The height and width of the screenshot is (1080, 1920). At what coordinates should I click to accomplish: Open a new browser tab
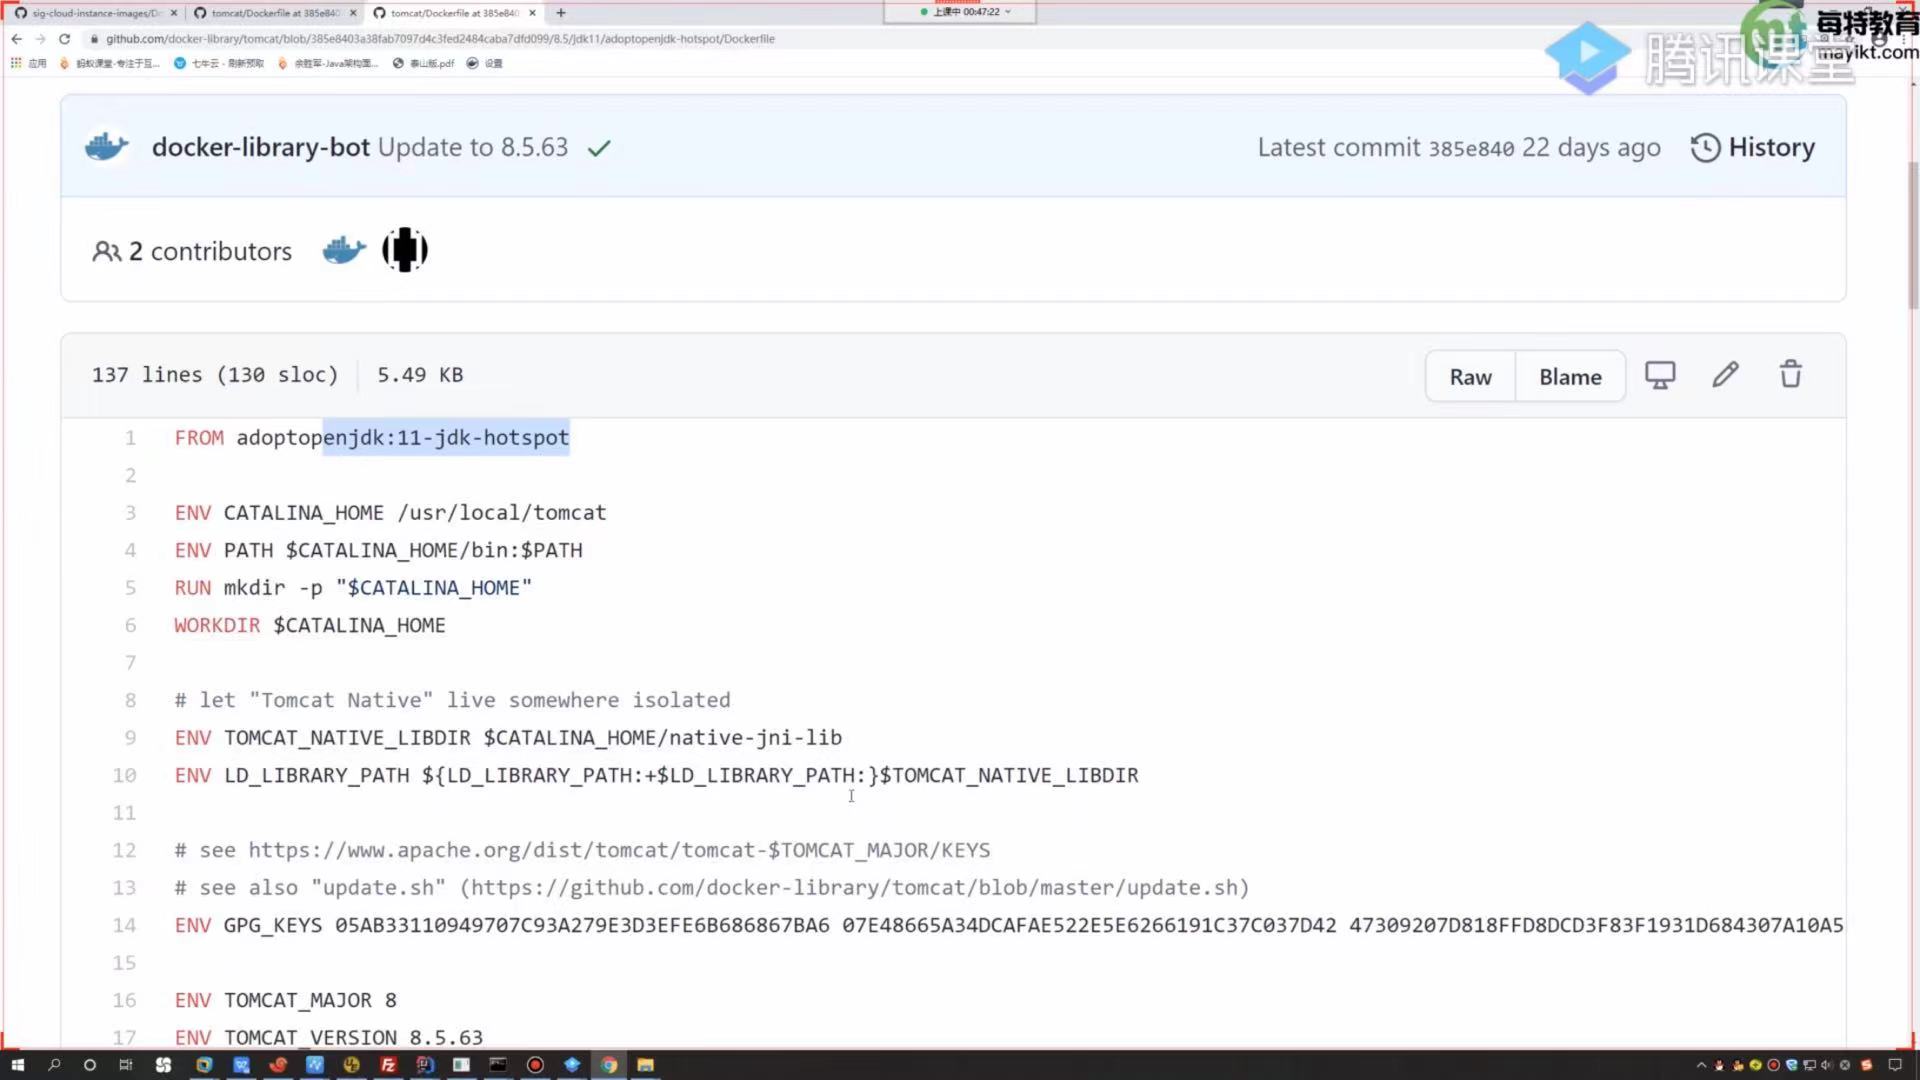[561, 13]
